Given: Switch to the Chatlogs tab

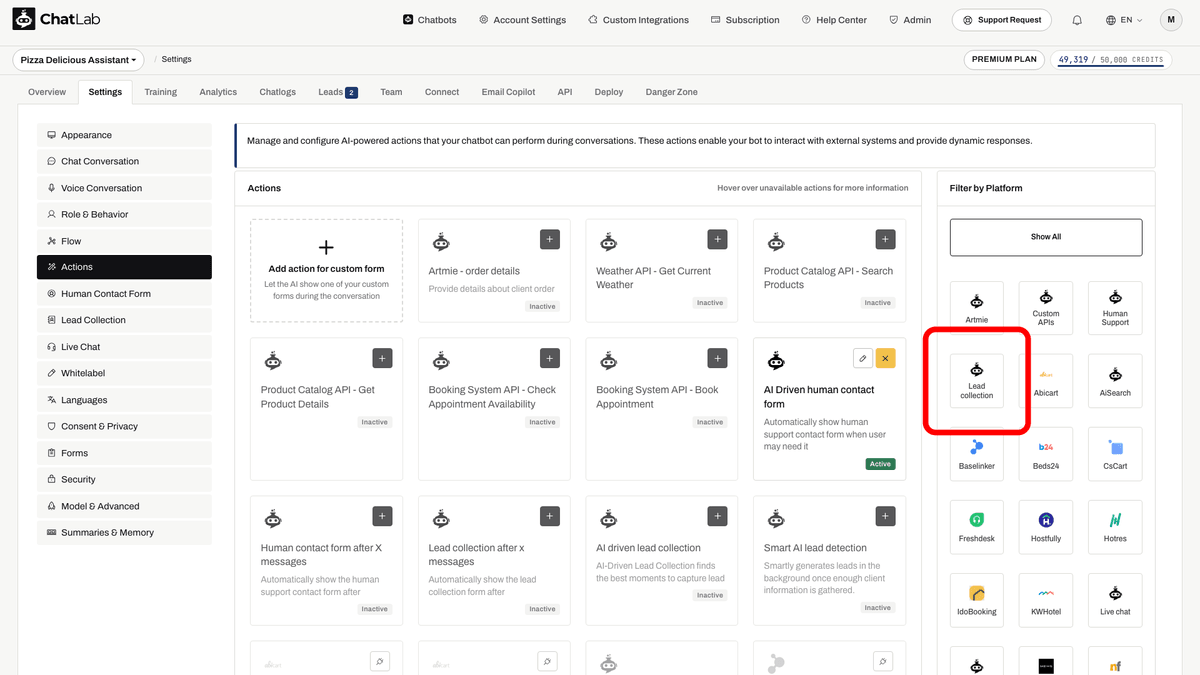Looking at the screenshot, I should [x=278, y=92].
